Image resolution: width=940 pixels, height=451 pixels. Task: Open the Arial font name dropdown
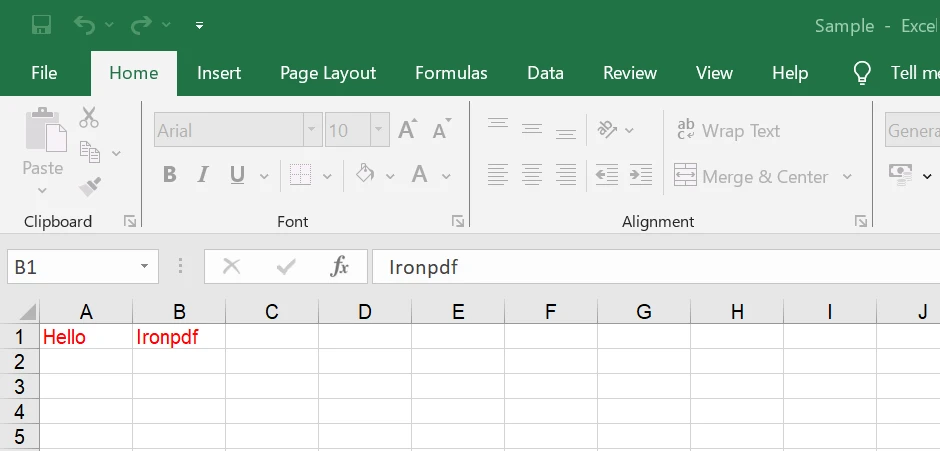click(x=313, y=130)
